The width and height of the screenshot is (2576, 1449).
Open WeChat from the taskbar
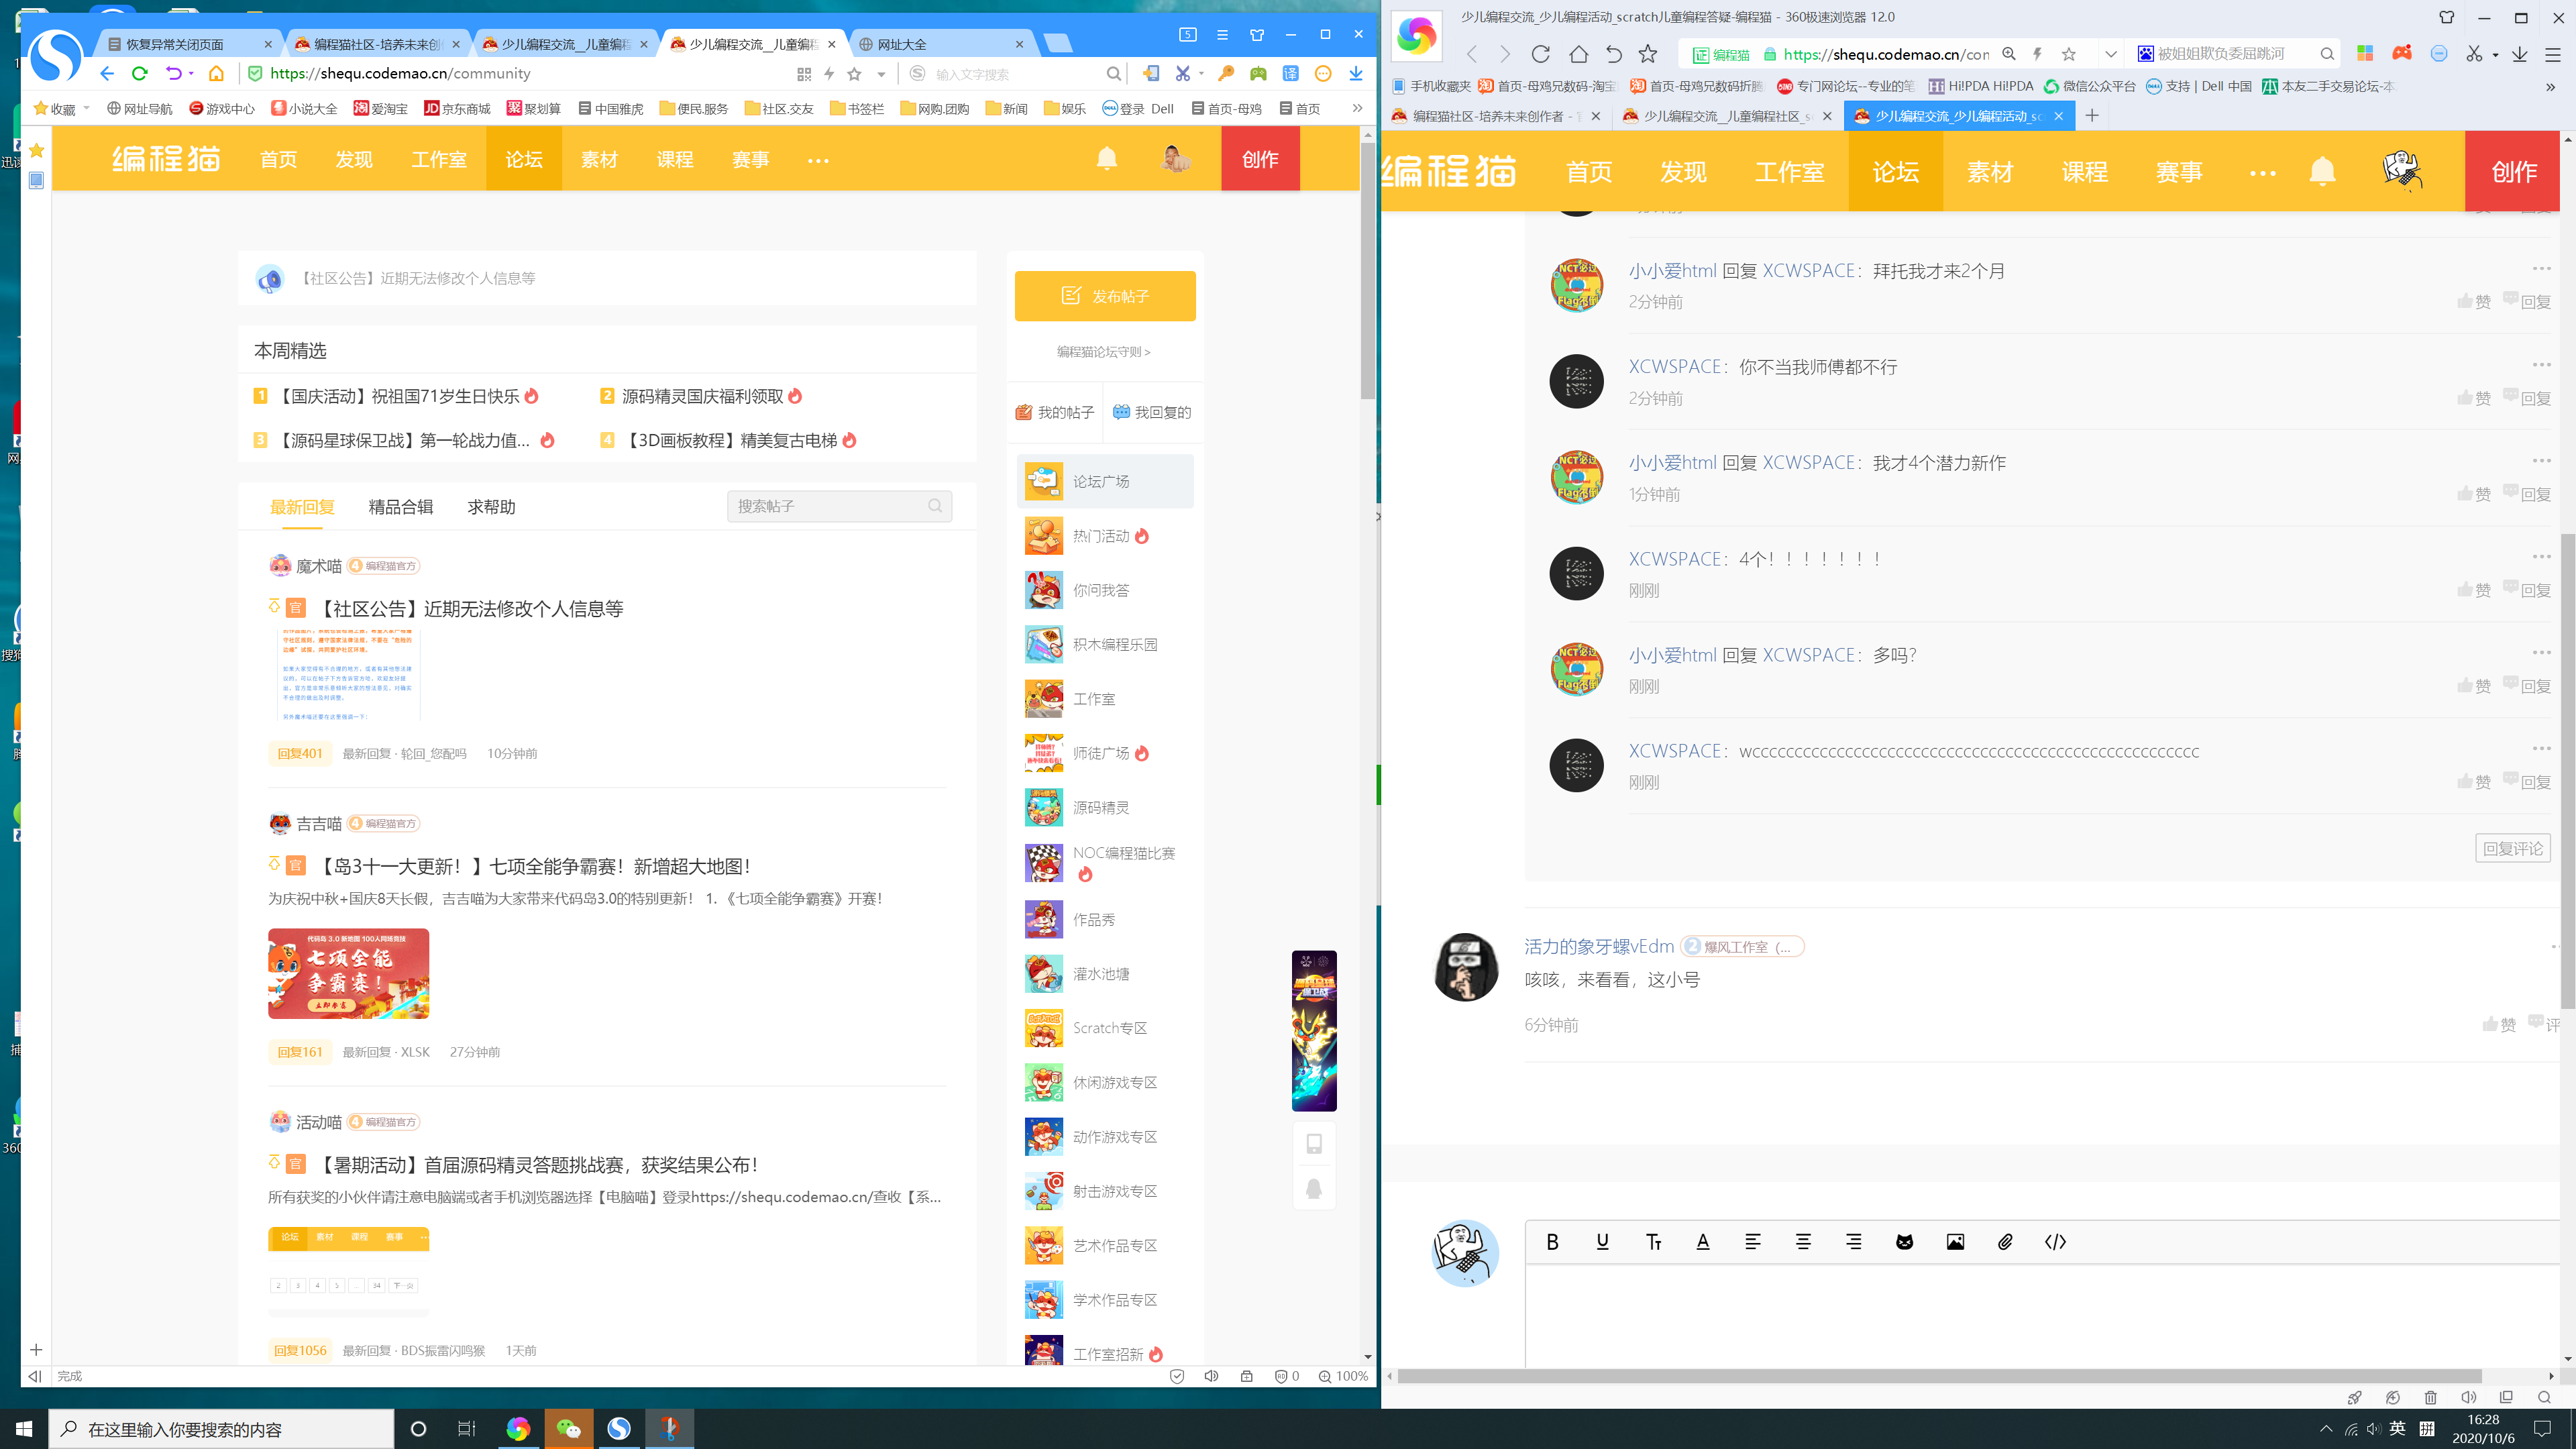point(569,1429)
